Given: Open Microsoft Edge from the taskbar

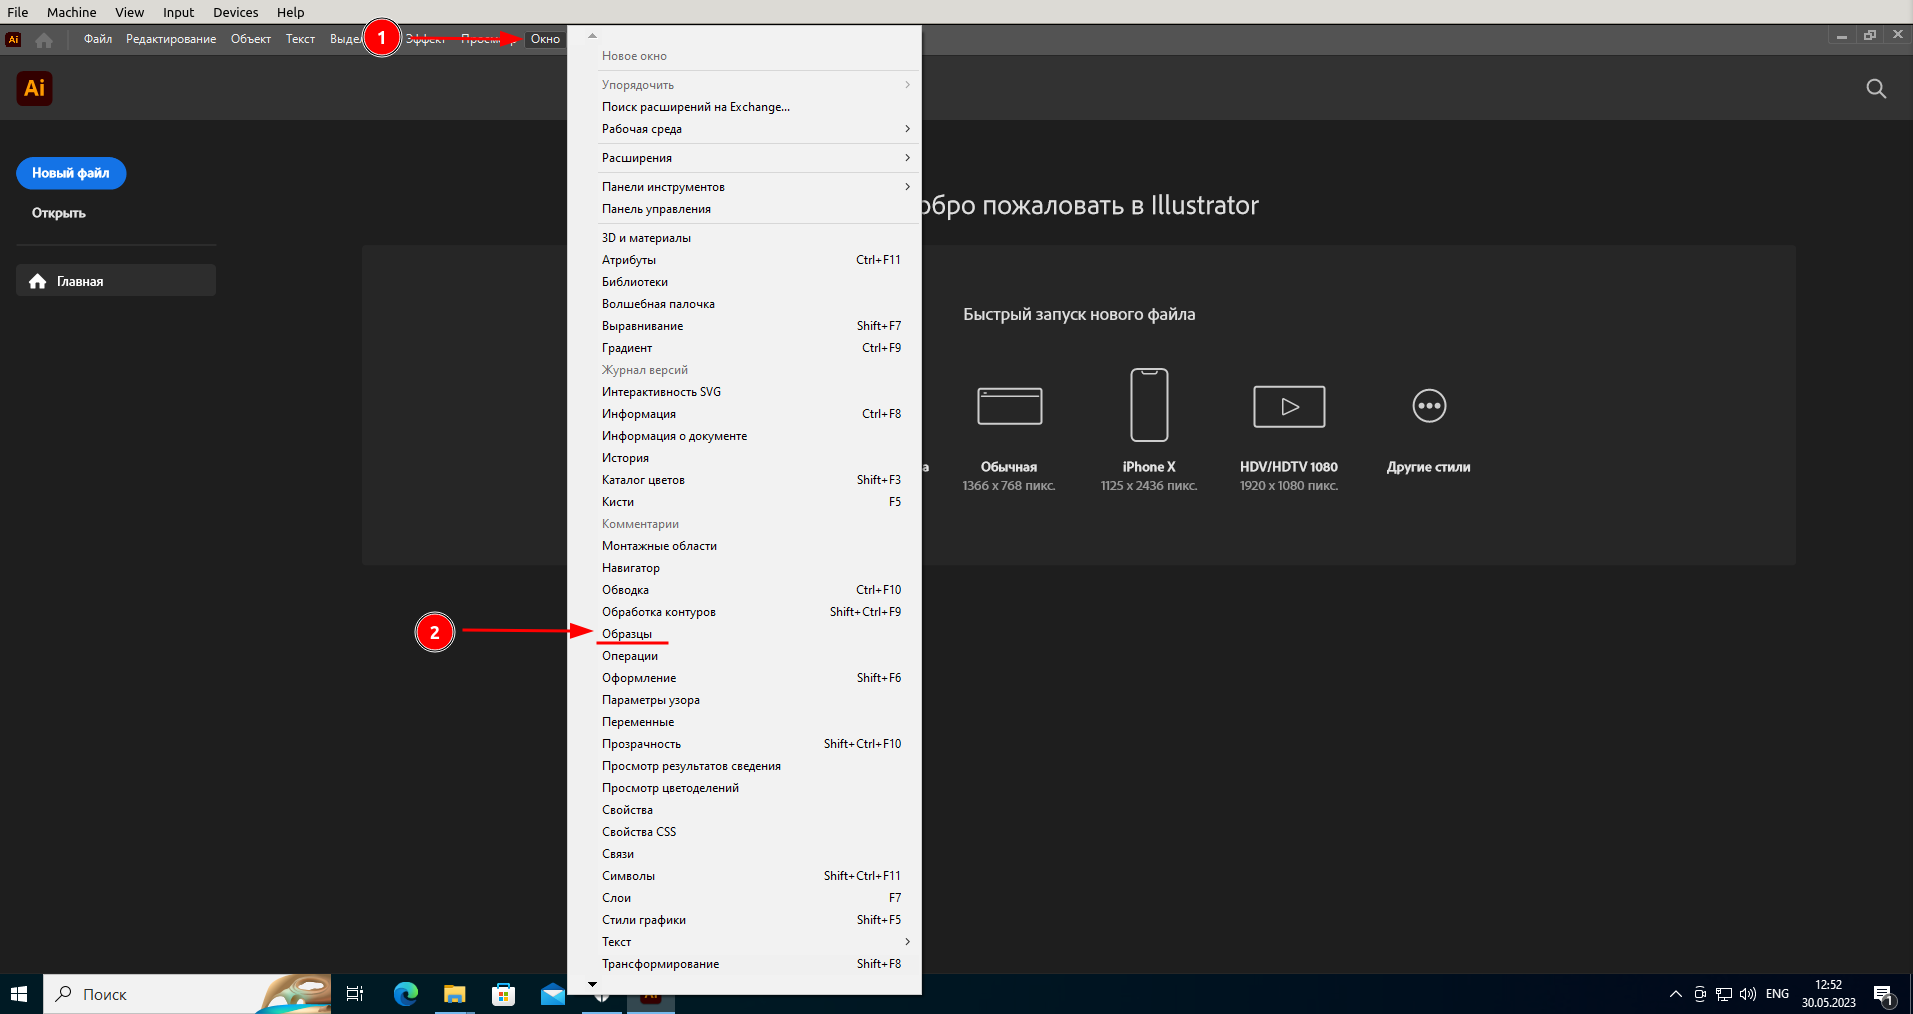Looking at the screenshot, I should tap(405, 994).
